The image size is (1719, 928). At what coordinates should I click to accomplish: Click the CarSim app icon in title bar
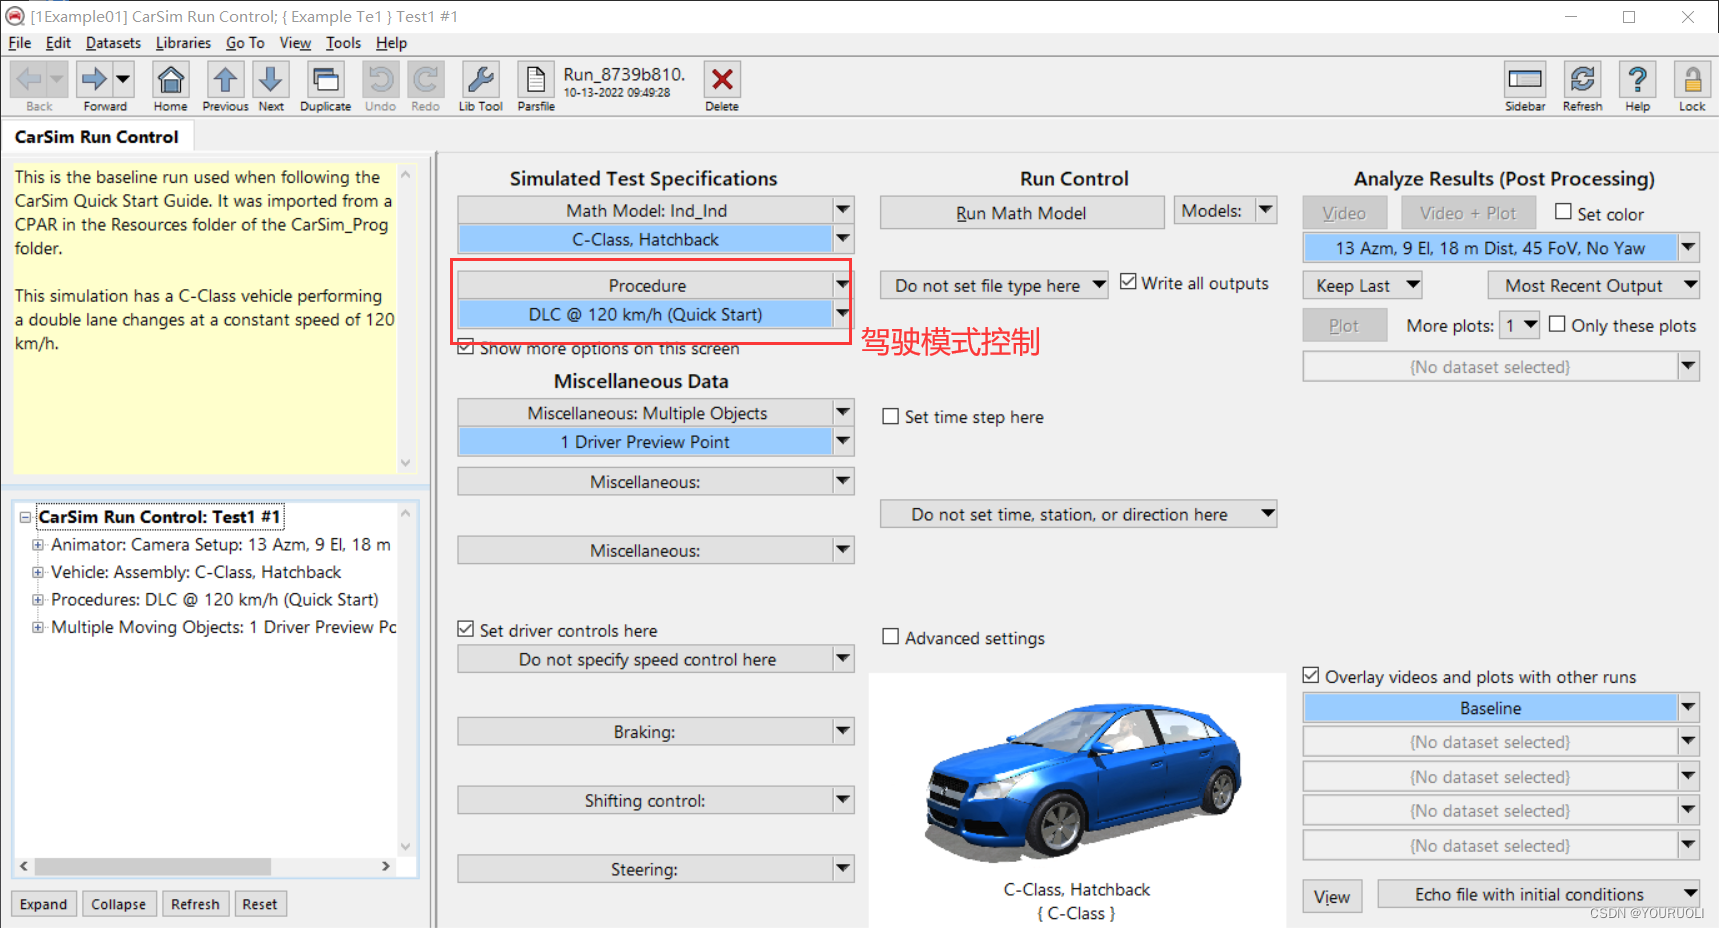click(x=15, y=16)
